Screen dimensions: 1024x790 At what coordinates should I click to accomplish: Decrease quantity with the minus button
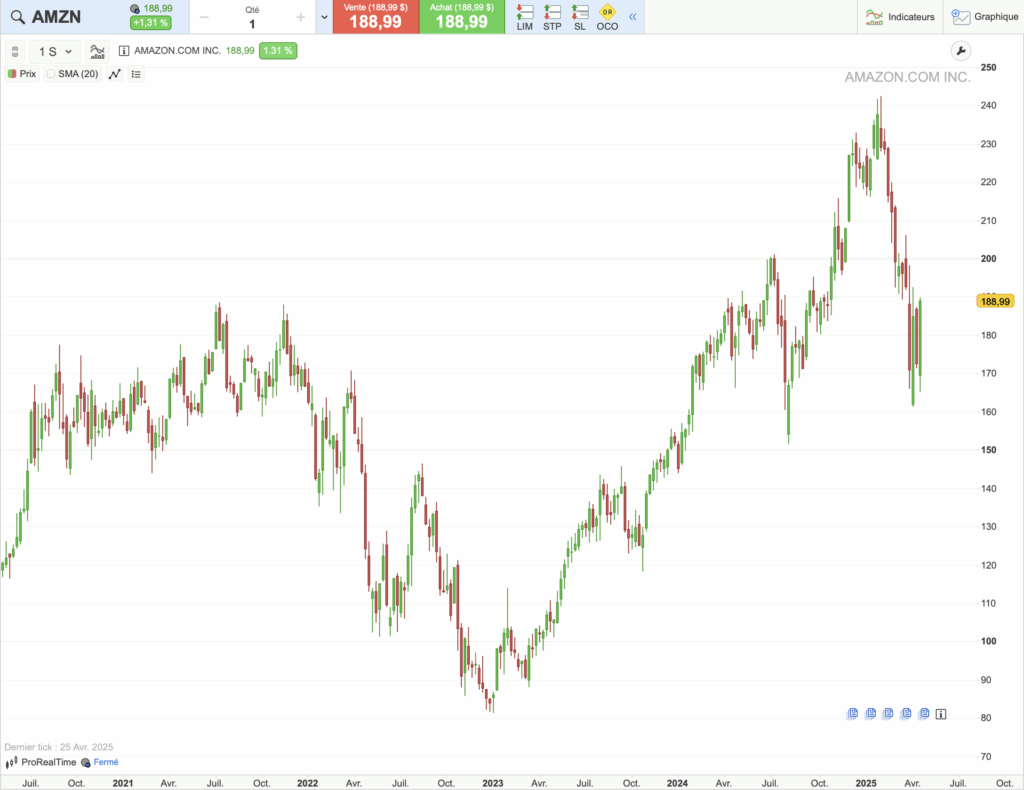pyautogui.click(x=204, y=18)
